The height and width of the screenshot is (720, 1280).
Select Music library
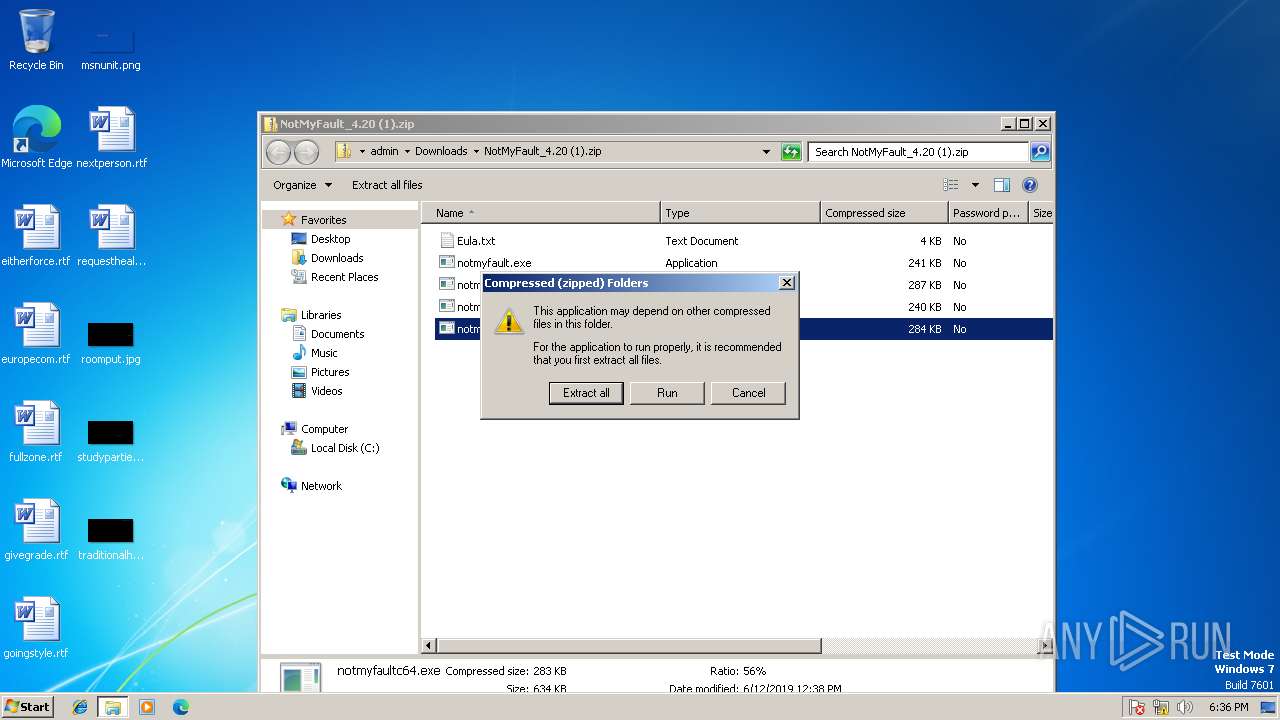324,353
